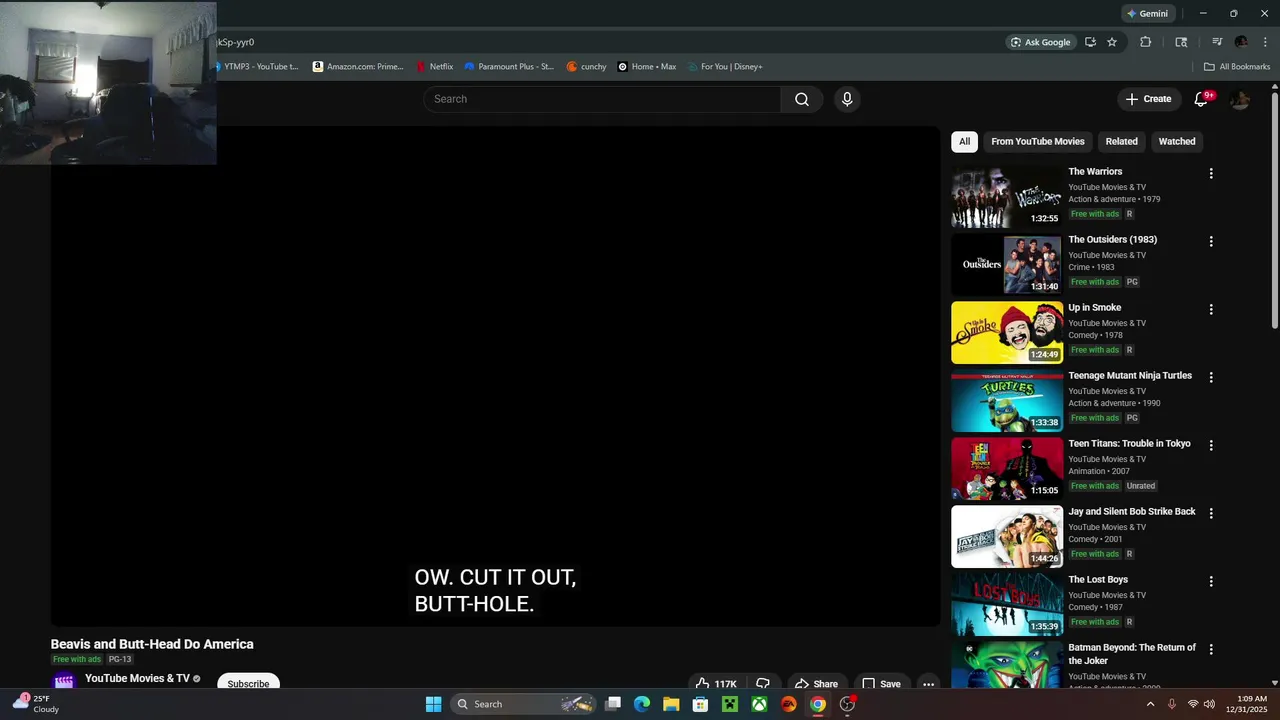Select From YouTube Movies filter chip

coord(1038,141)
